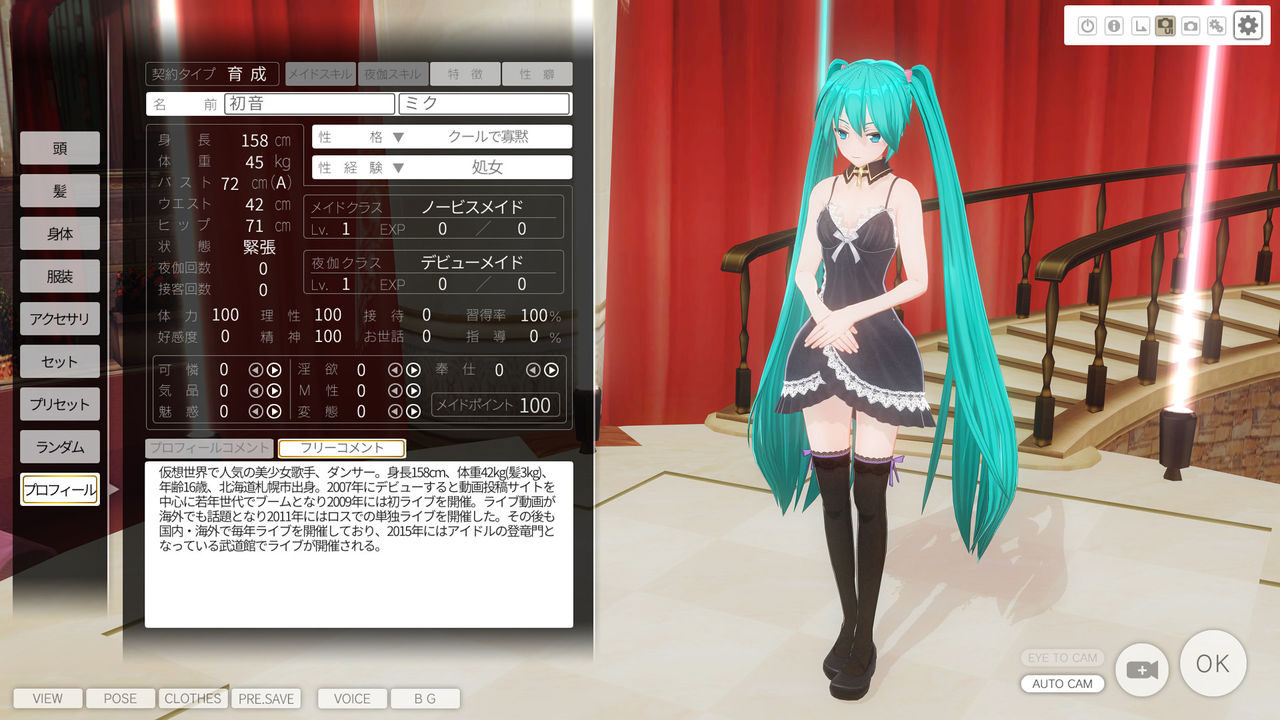Viewport: 1280px width, 720px height.
Task: Open the プリセット category
Action: 60,404
